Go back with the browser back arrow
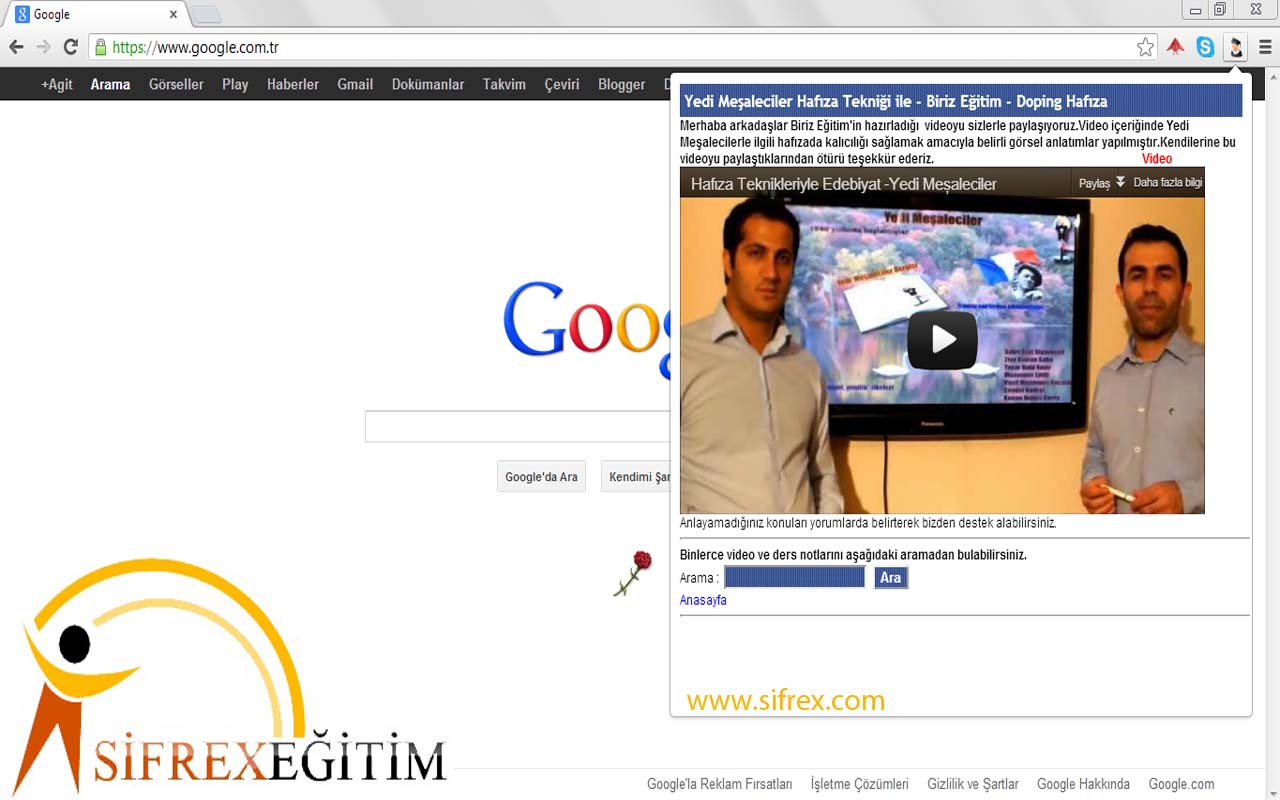1280x800 pixels. (16, 47)
